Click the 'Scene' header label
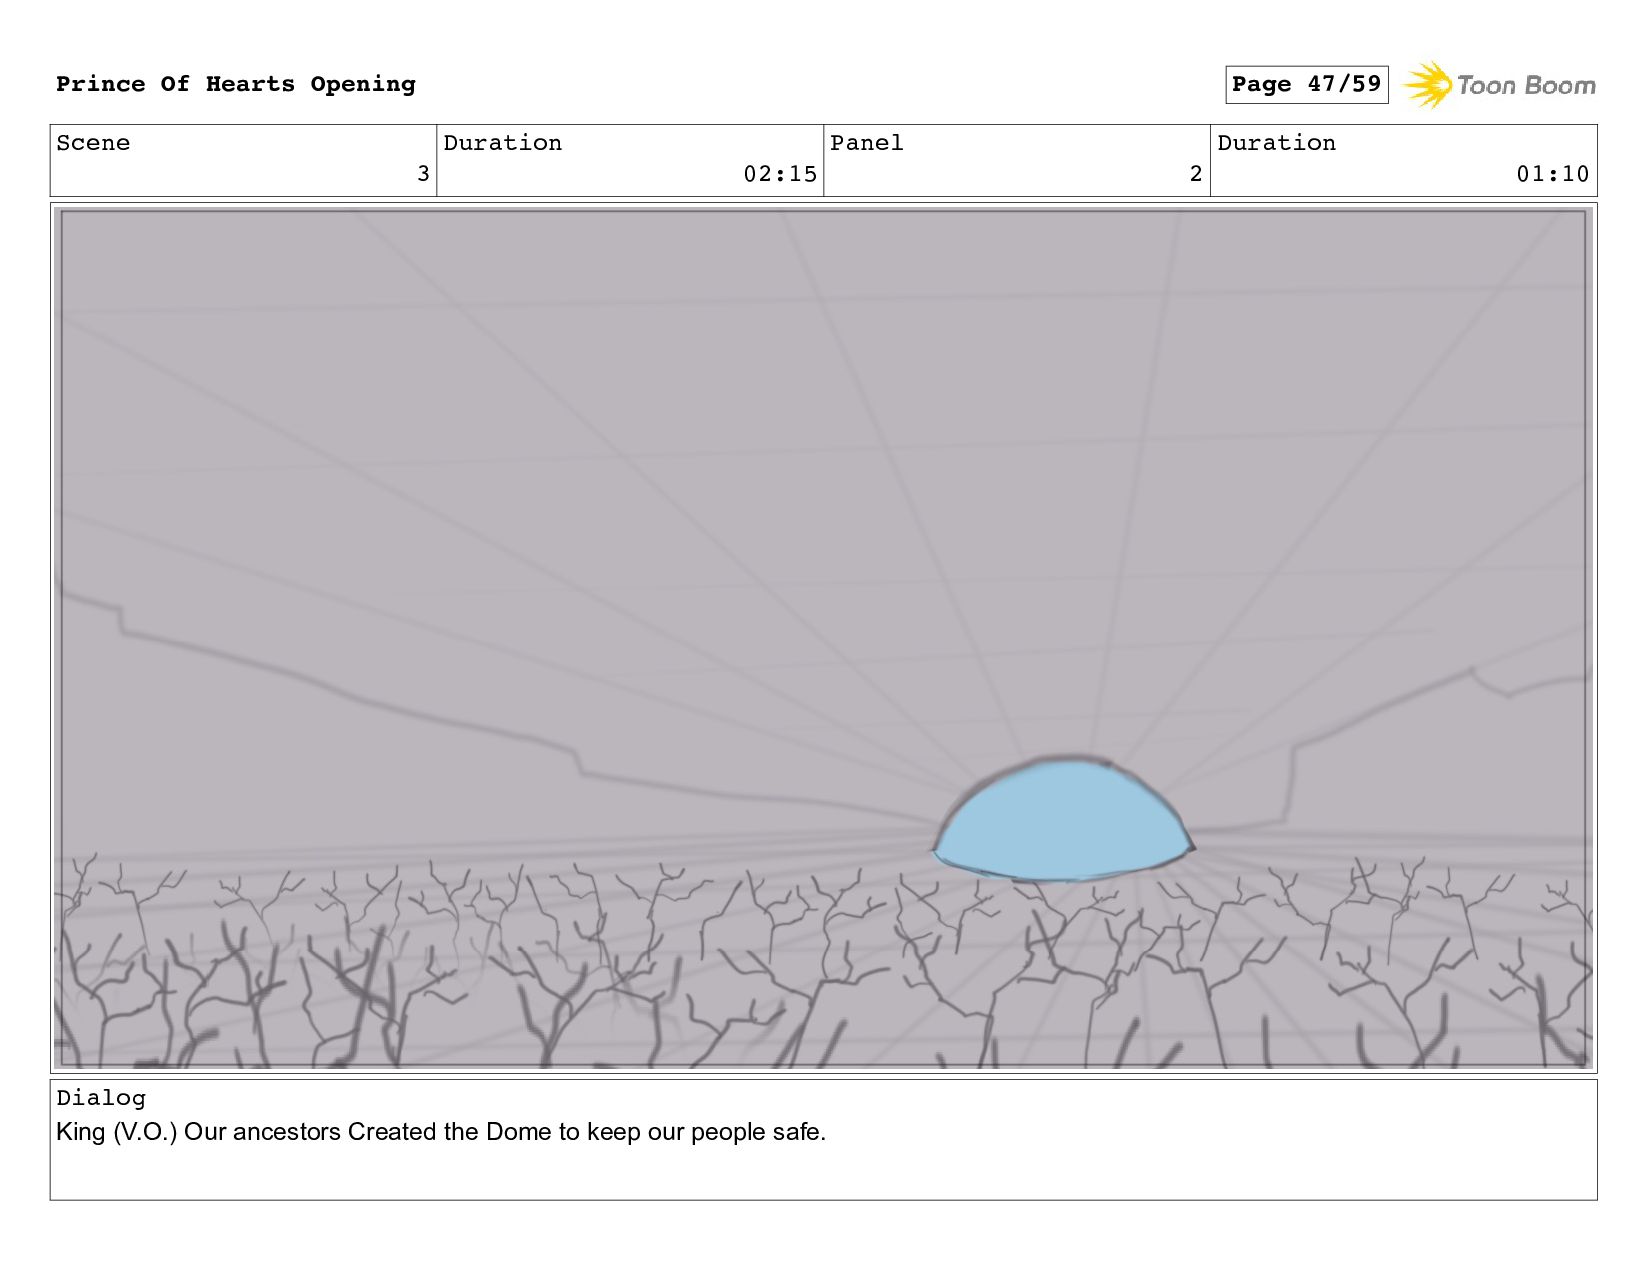Viewport: 1650px width, 1275px height. click(x=93, y=143)
